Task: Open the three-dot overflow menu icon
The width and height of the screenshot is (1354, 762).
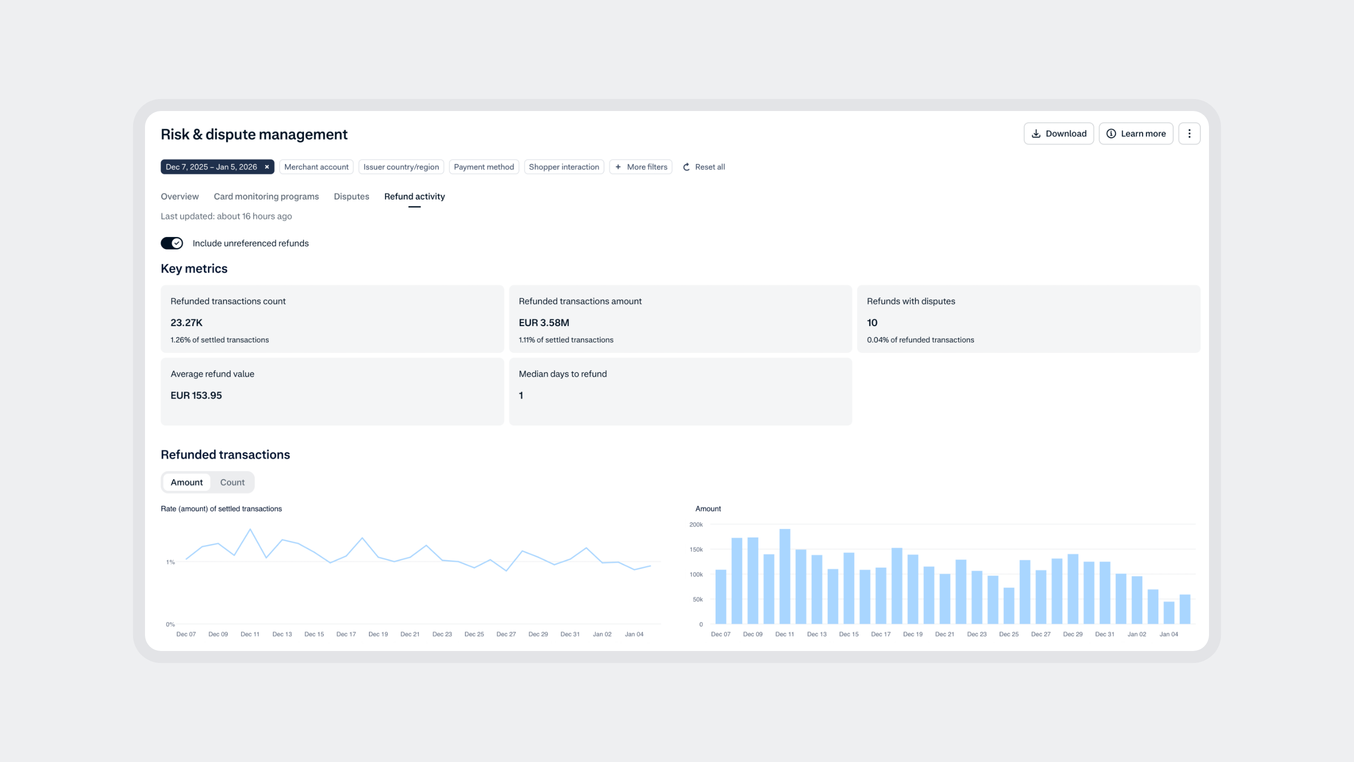Action: (x=1189, y=132)
